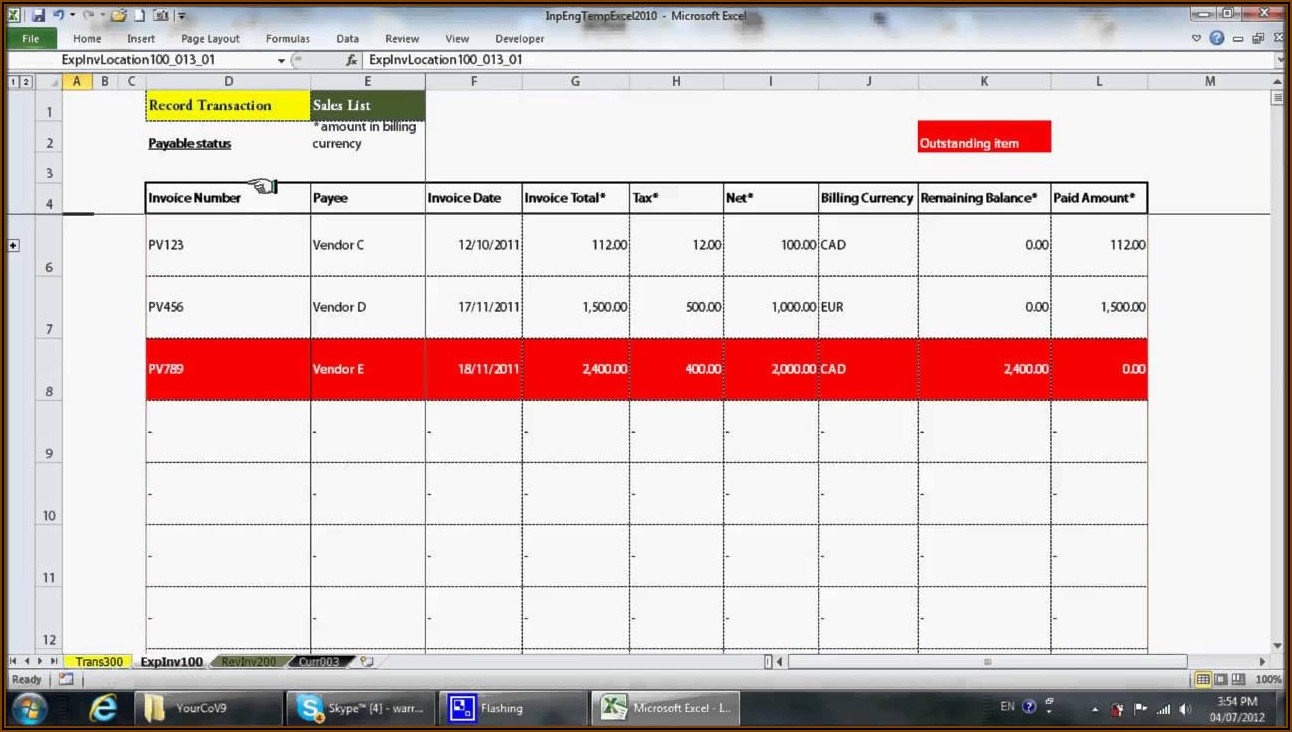1292x732 pixels.
Task: Select outline level 1 button
Action: [x=14, y=82]
